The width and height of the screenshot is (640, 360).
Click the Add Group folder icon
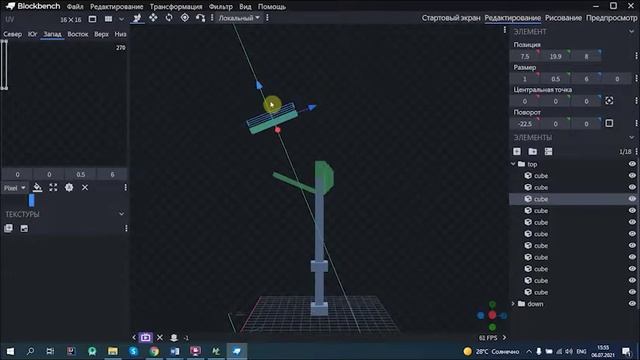pyautogui.click(x=533, y=151)
